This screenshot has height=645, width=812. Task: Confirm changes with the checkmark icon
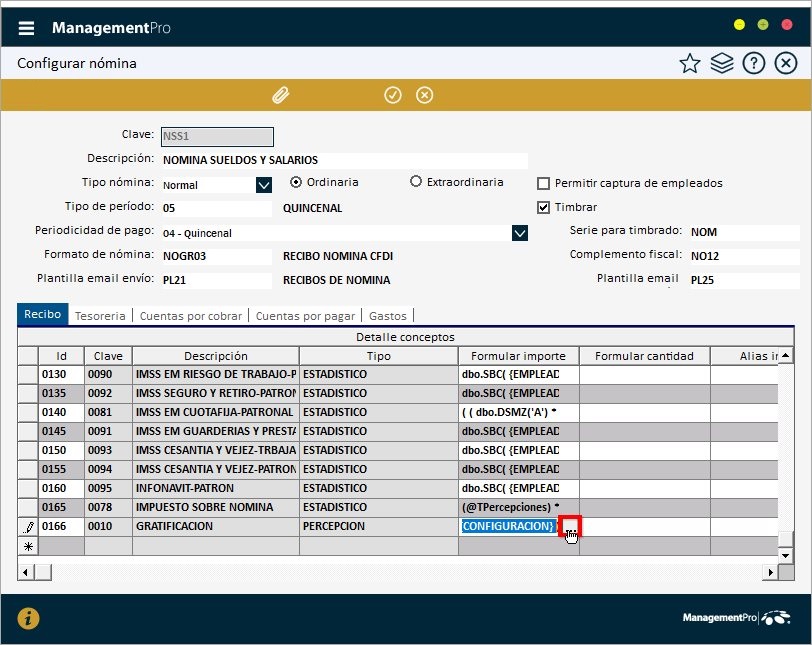(x=393, y=95)
